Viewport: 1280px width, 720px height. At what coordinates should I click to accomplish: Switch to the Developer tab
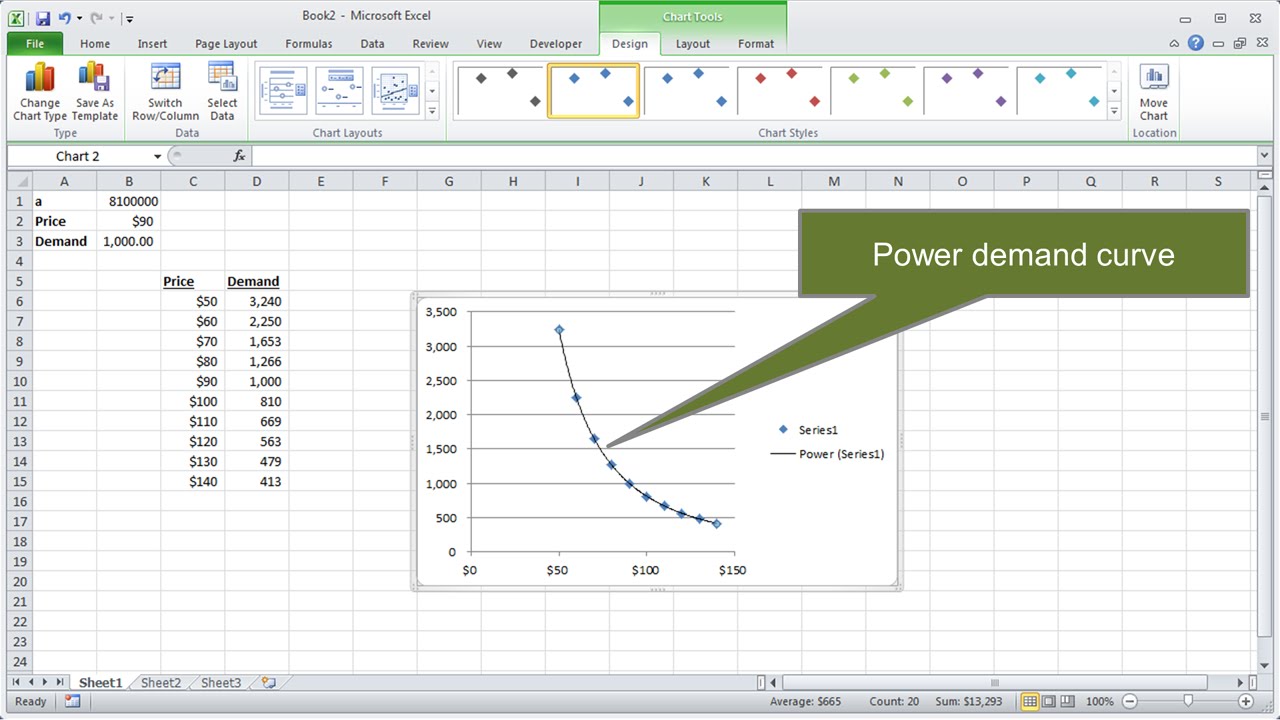coord(556,44)
